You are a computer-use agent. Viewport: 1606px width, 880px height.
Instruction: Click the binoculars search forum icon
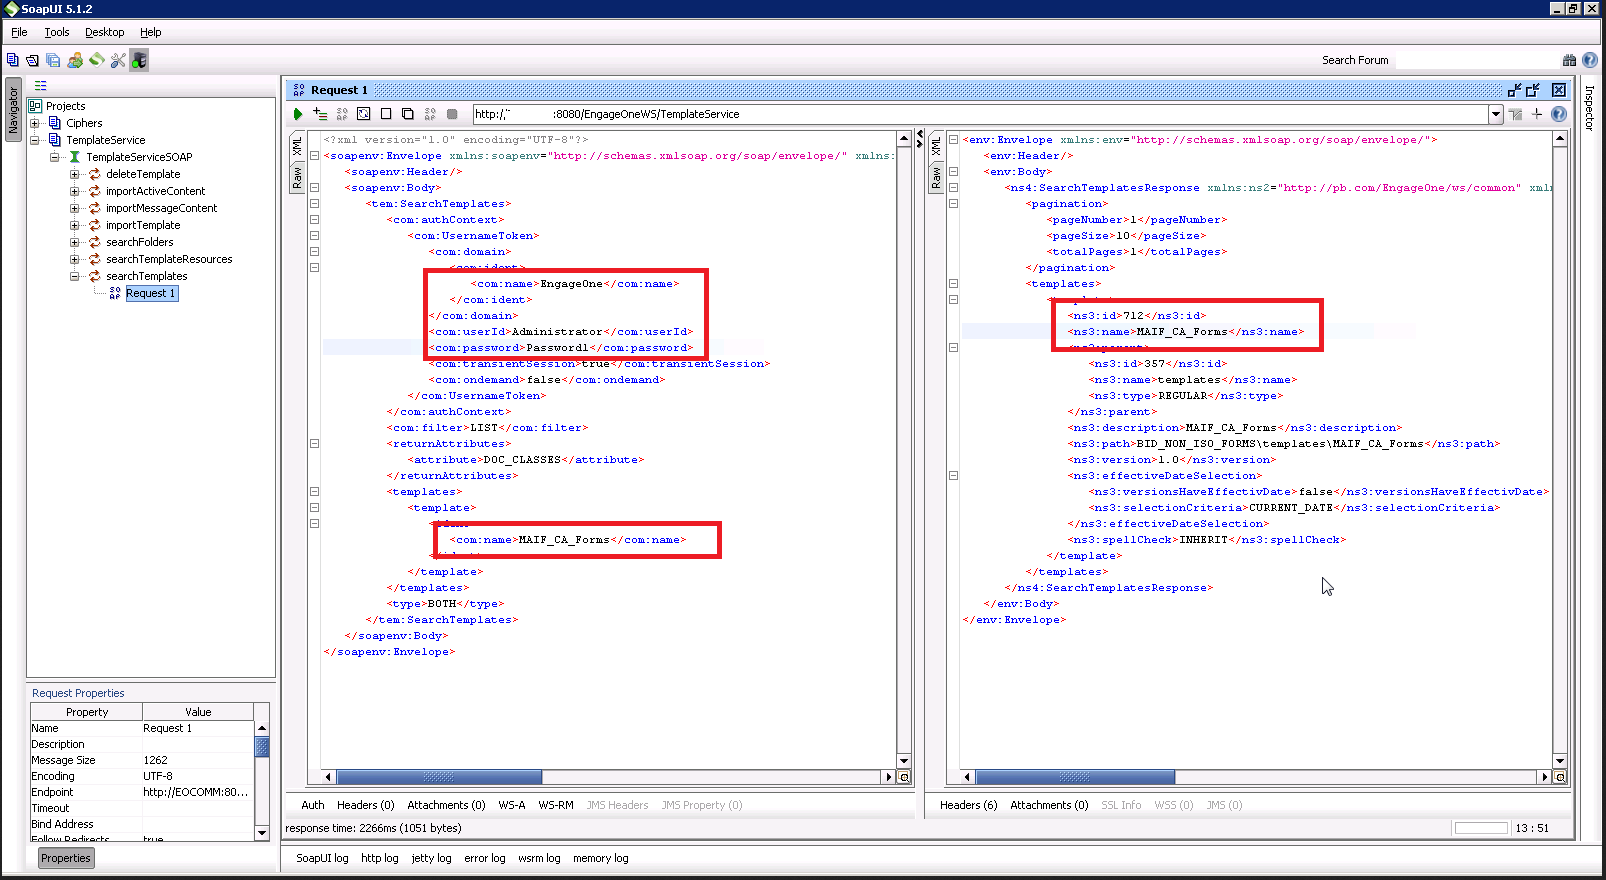point(1569,60)
